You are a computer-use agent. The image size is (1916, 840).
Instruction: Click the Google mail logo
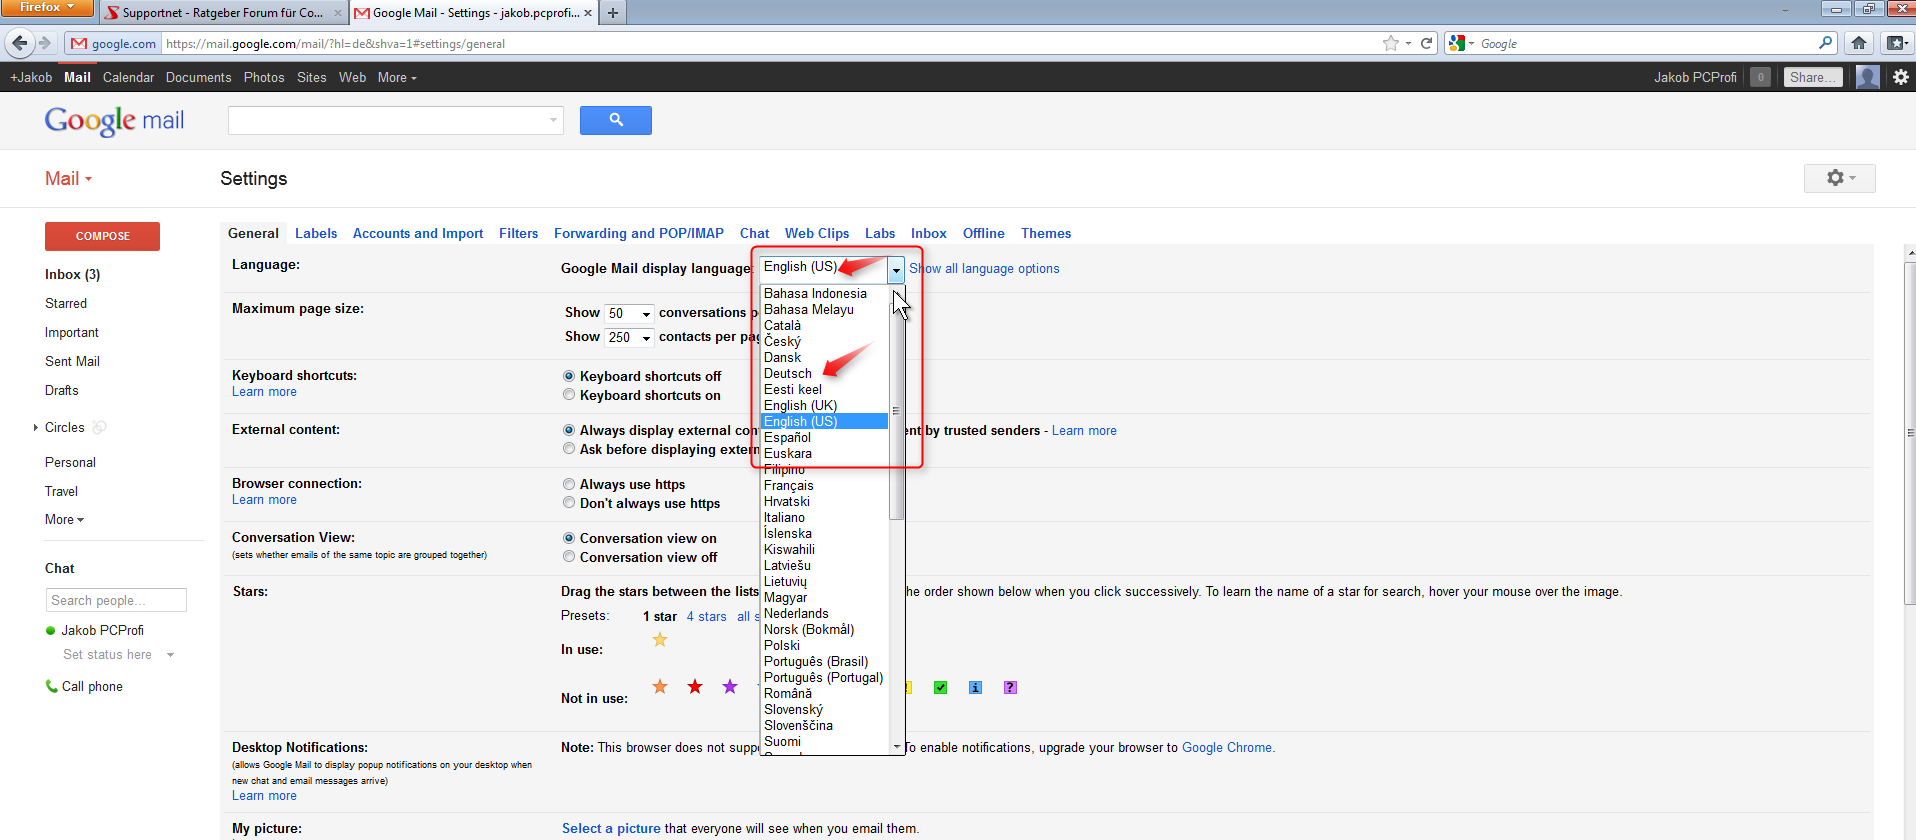pos(114,121)
